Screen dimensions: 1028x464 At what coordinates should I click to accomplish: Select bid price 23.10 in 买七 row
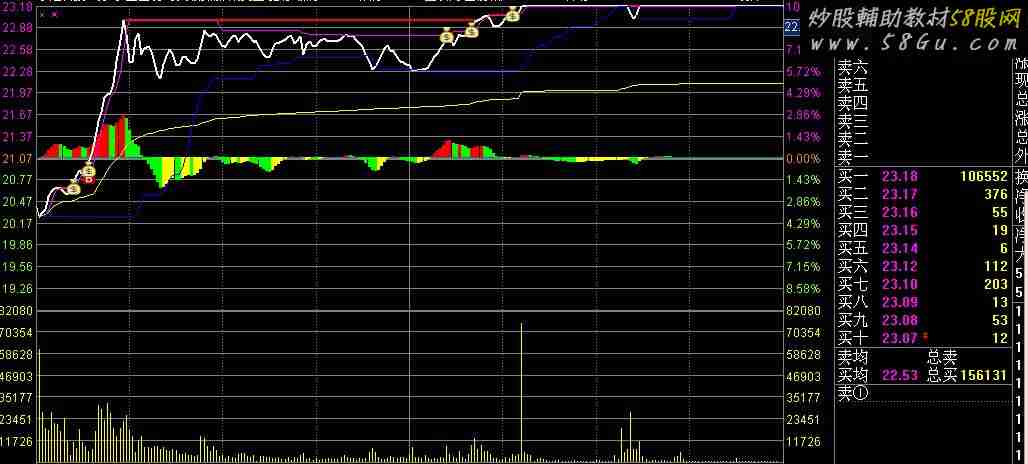click(900, 284)
